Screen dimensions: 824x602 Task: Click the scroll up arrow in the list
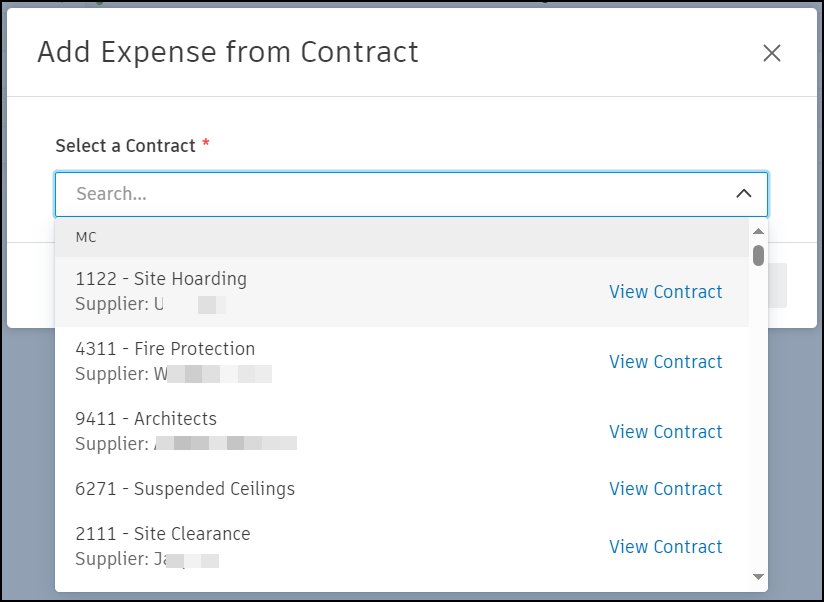pyautogui.click(x=758, y=231)
